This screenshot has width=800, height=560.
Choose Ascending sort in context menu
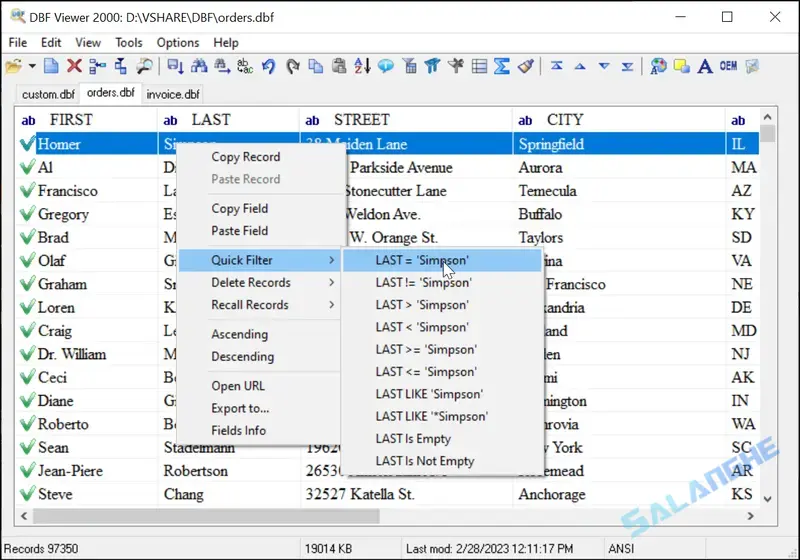[259, 334]
